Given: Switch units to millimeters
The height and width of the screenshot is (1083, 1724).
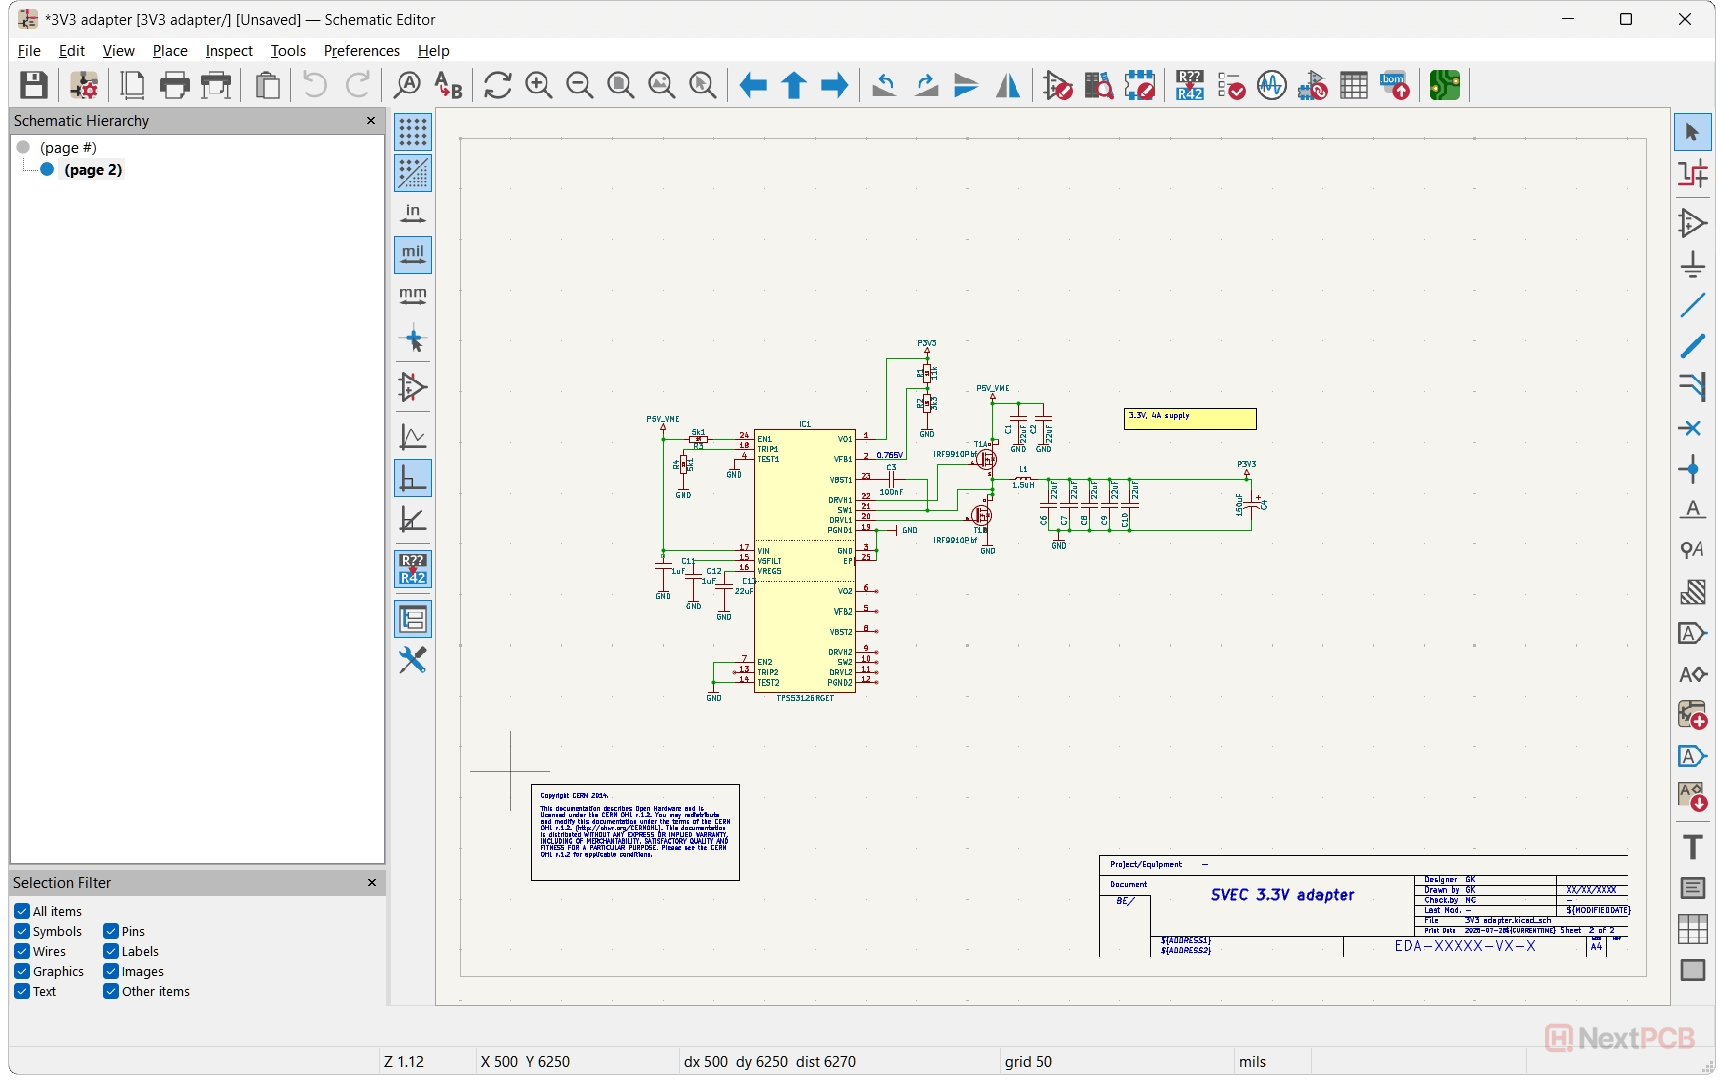Looking at the screenshot, I should tap(413, 296).
